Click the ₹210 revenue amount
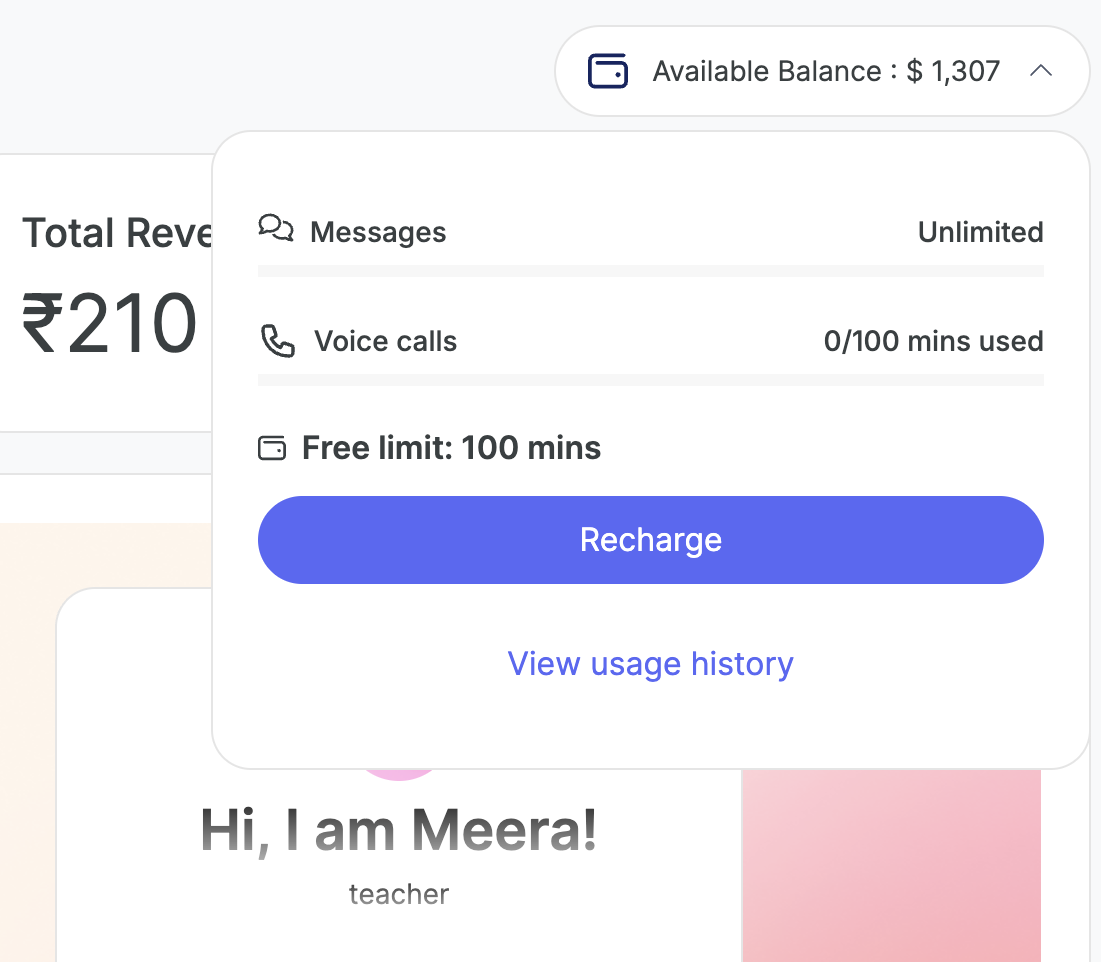Viewport: 1101px width, 962px height. [109, 323]
